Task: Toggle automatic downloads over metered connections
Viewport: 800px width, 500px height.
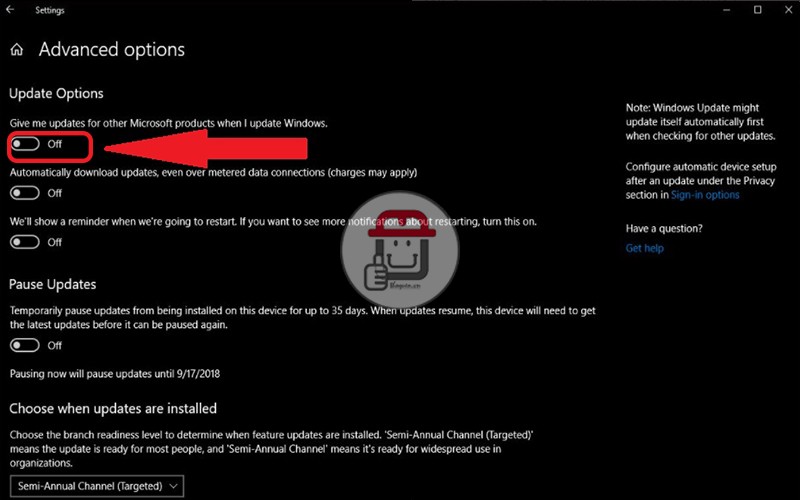Action: (26, 193)
